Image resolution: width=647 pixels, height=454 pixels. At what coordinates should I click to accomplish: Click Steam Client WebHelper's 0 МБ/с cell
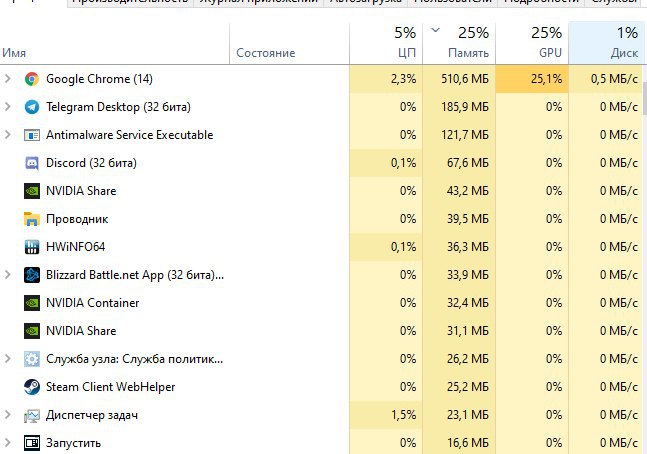[605, 387]
